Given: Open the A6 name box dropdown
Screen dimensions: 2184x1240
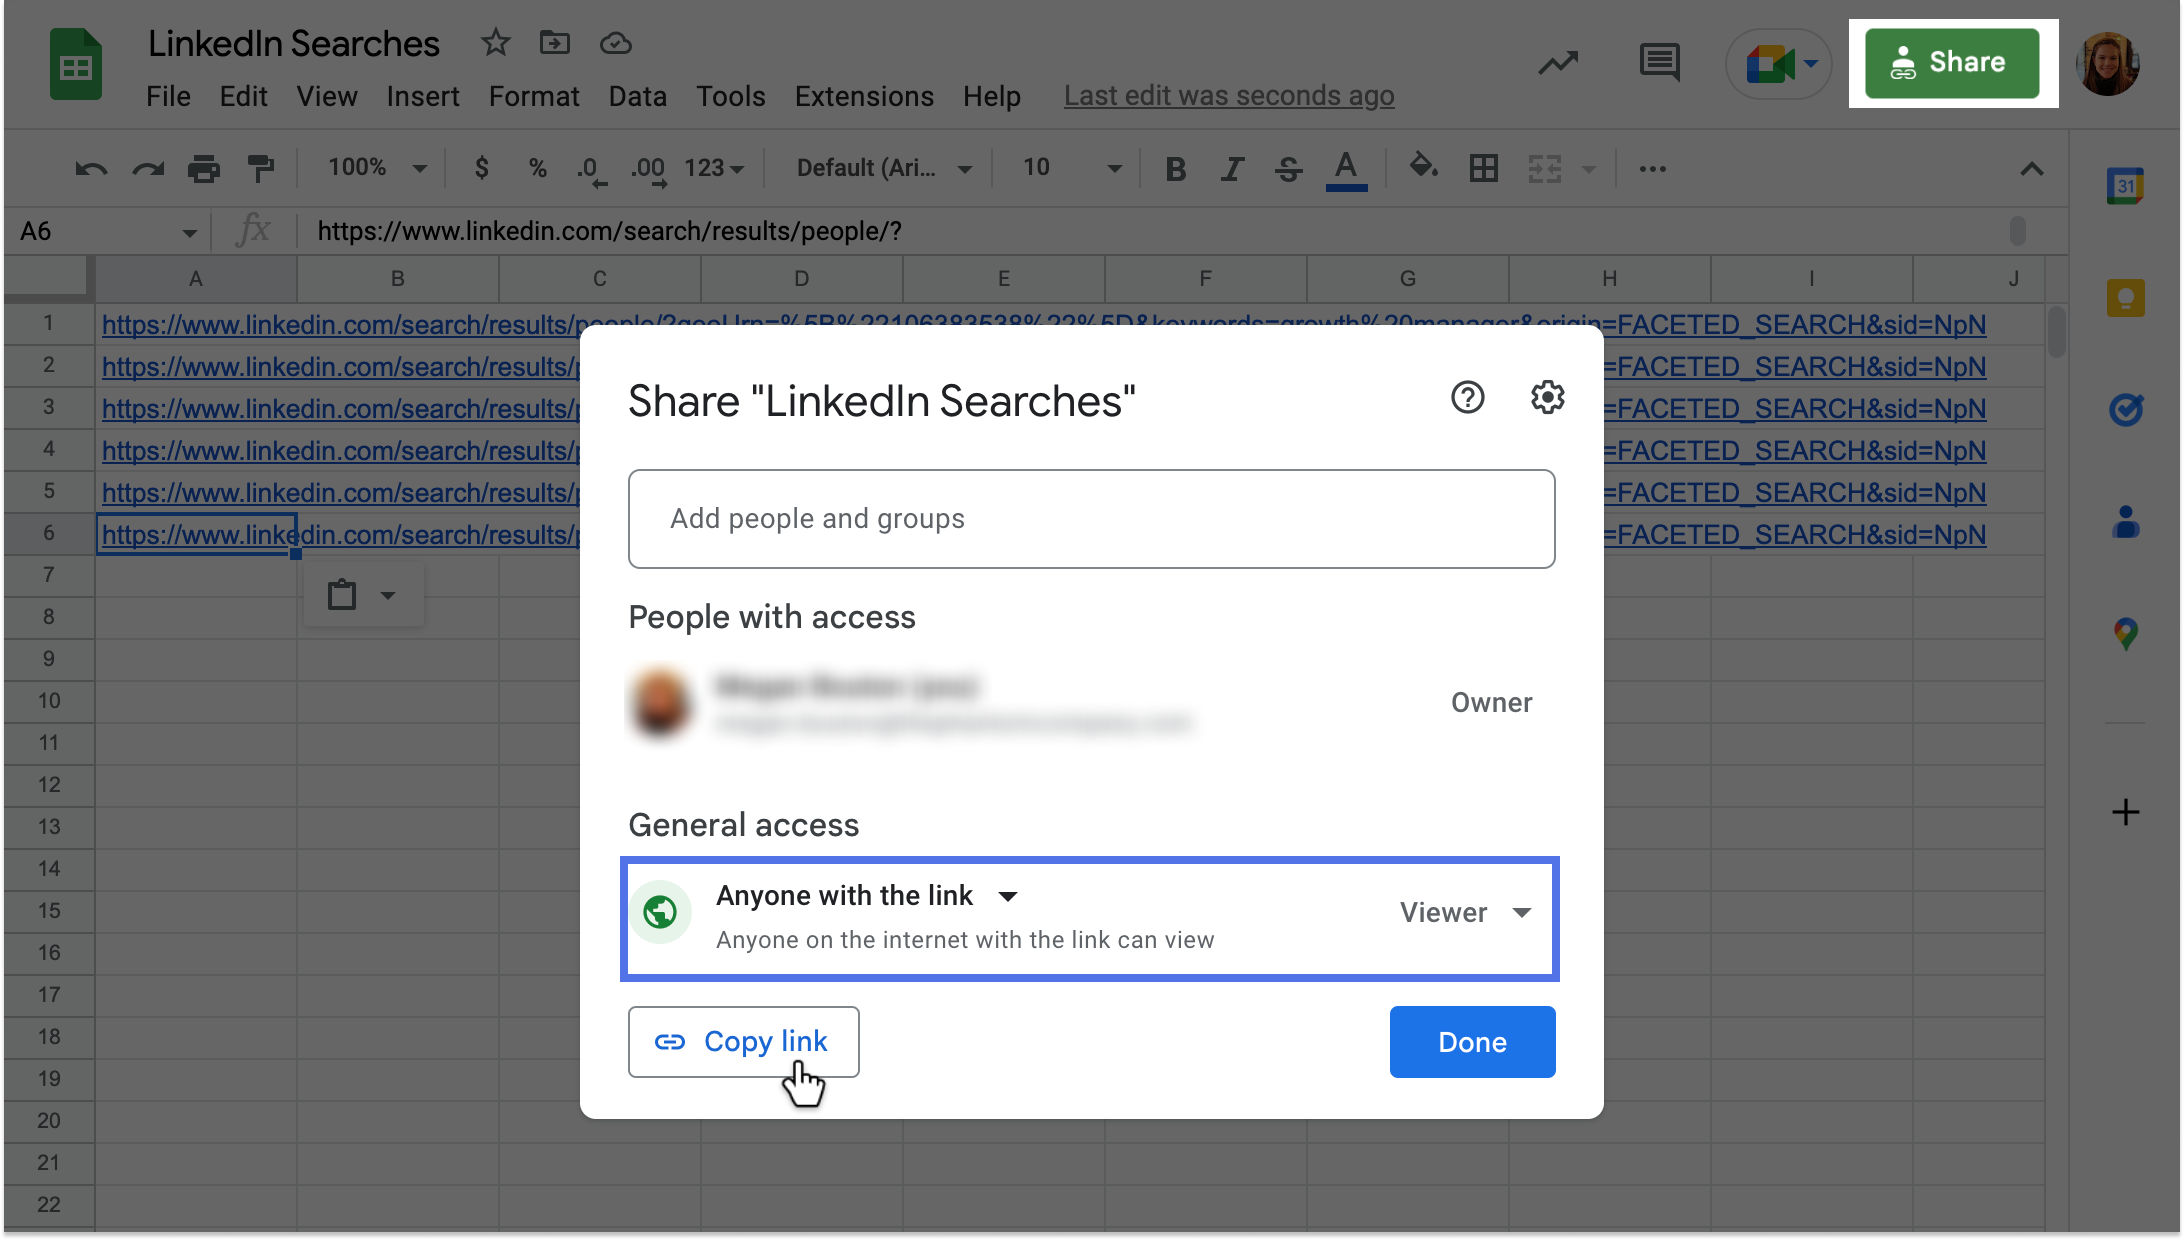Looking at the screenshot, I should [189, 232].
